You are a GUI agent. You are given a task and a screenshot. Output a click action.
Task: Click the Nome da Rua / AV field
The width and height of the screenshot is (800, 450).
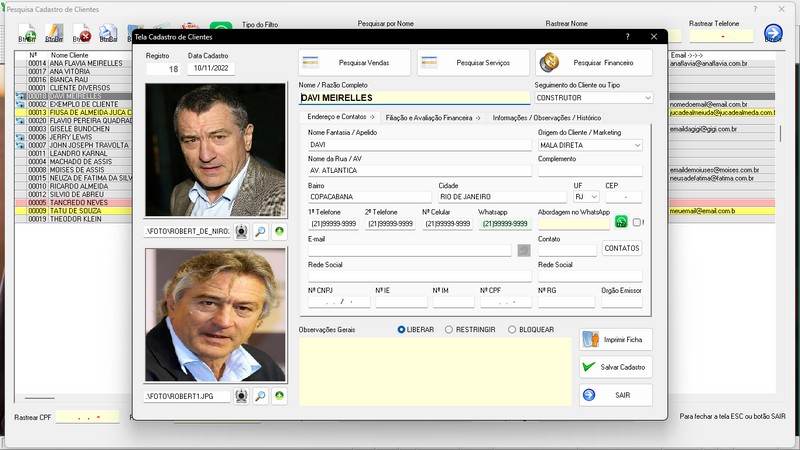tap(419, 170)
